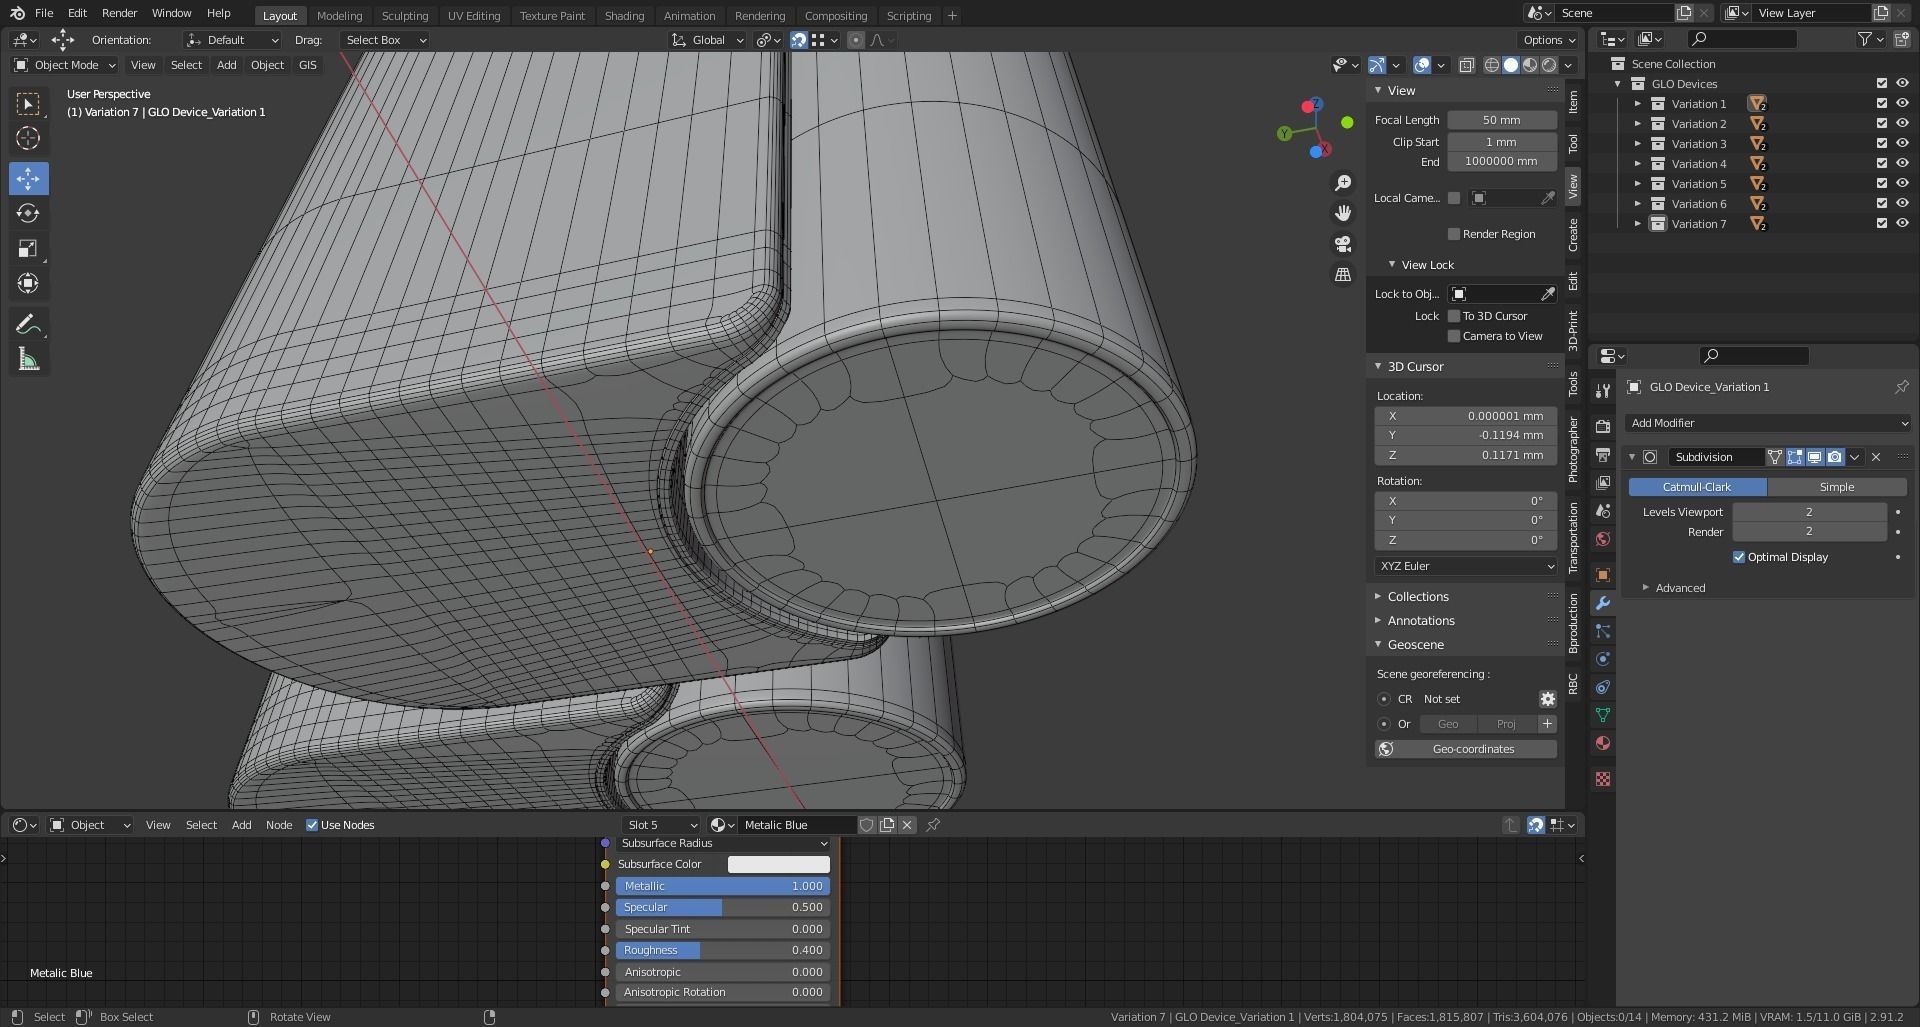The image size is (1920, 1027).
Task: Open the XYZ Euler rotation mode dropdown
Action: (x=1465, y=566)
